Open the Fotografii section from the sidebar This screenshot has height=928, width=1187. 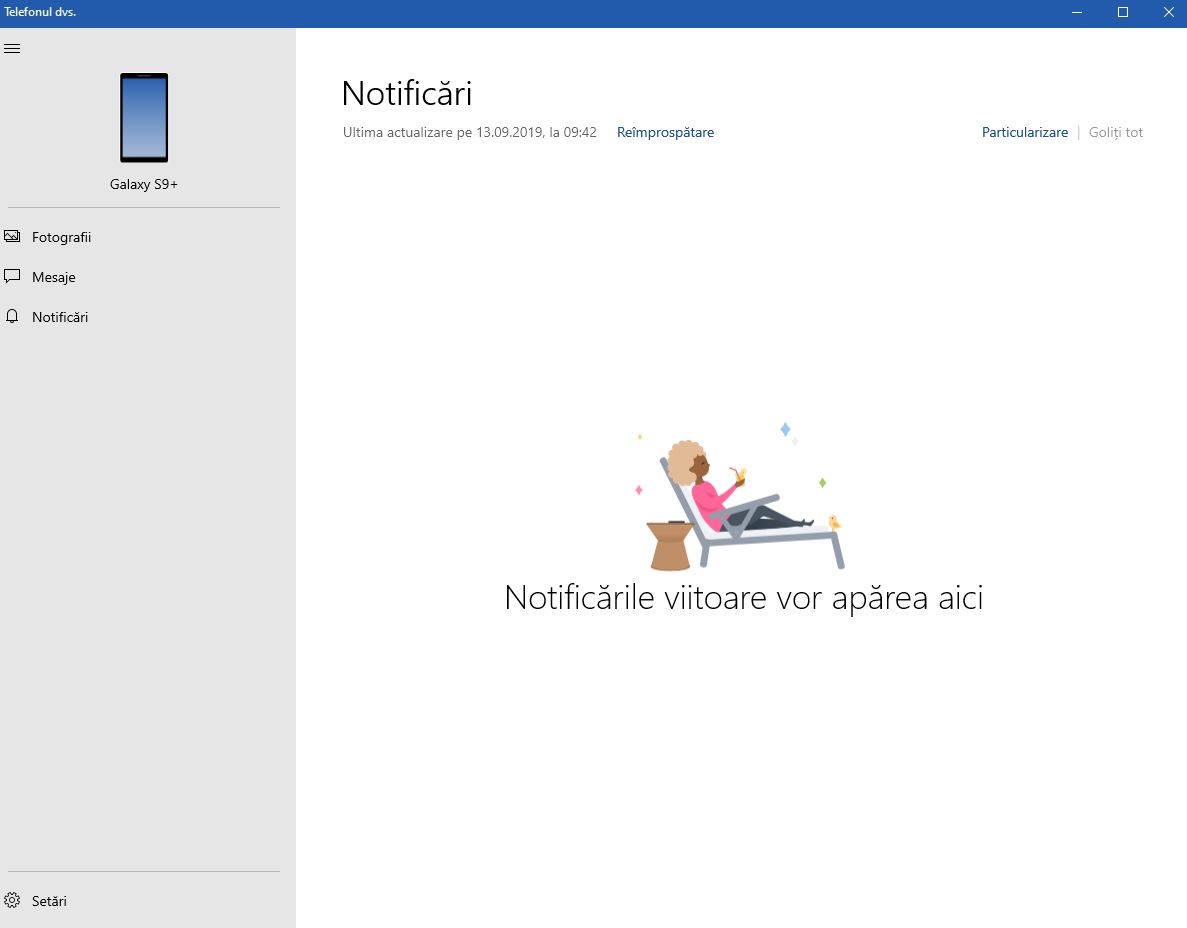tap(61, 237)
